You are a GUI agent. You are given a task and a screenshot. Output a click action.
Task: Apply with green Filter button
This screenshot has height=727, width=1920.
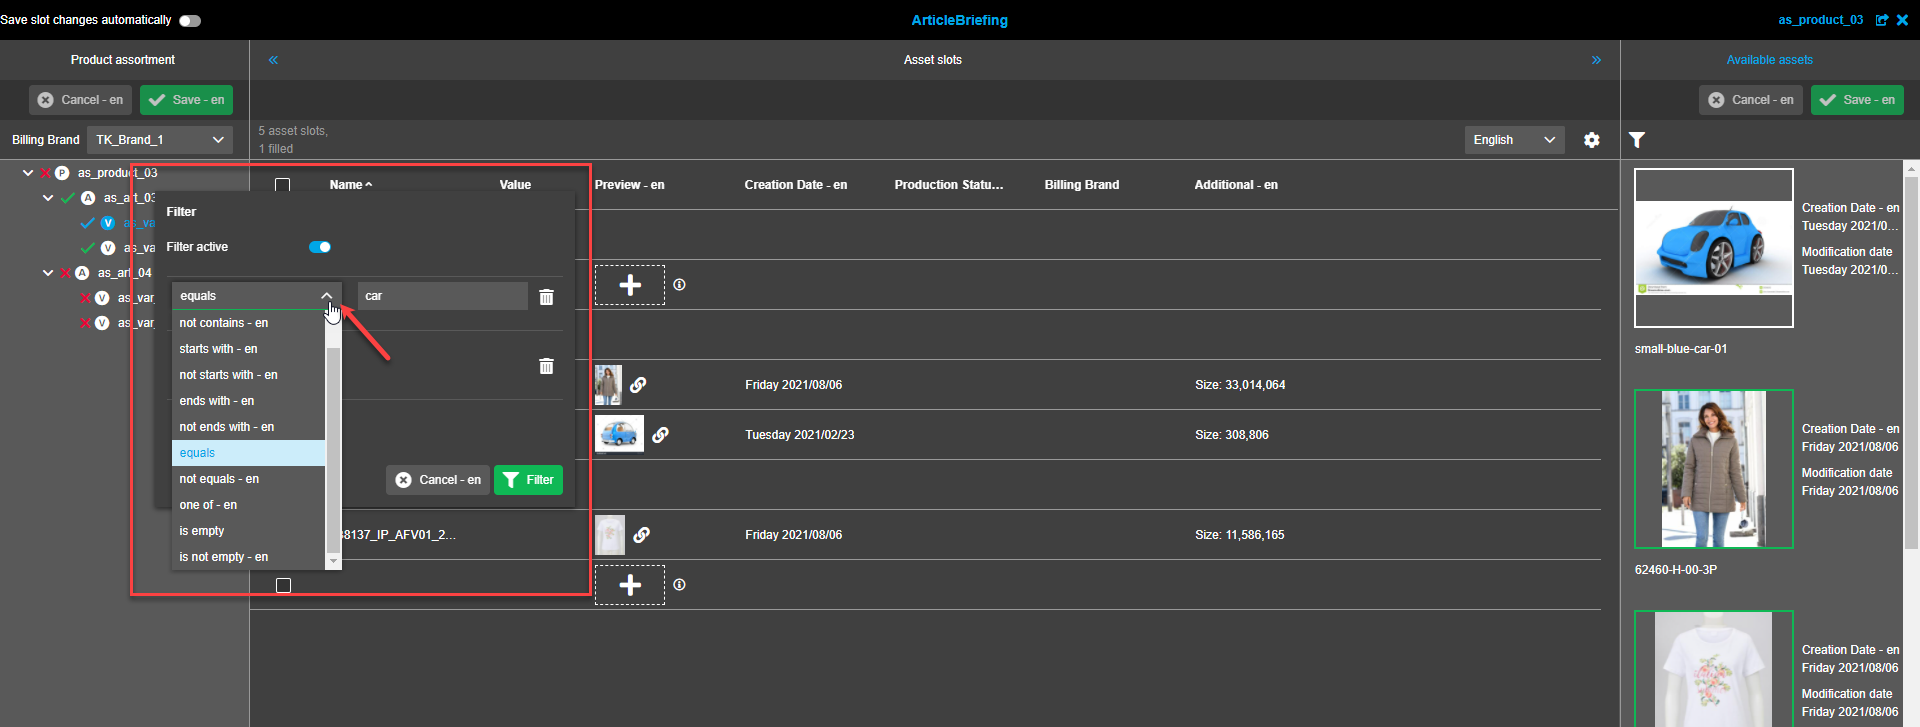[x=528, y=480]
